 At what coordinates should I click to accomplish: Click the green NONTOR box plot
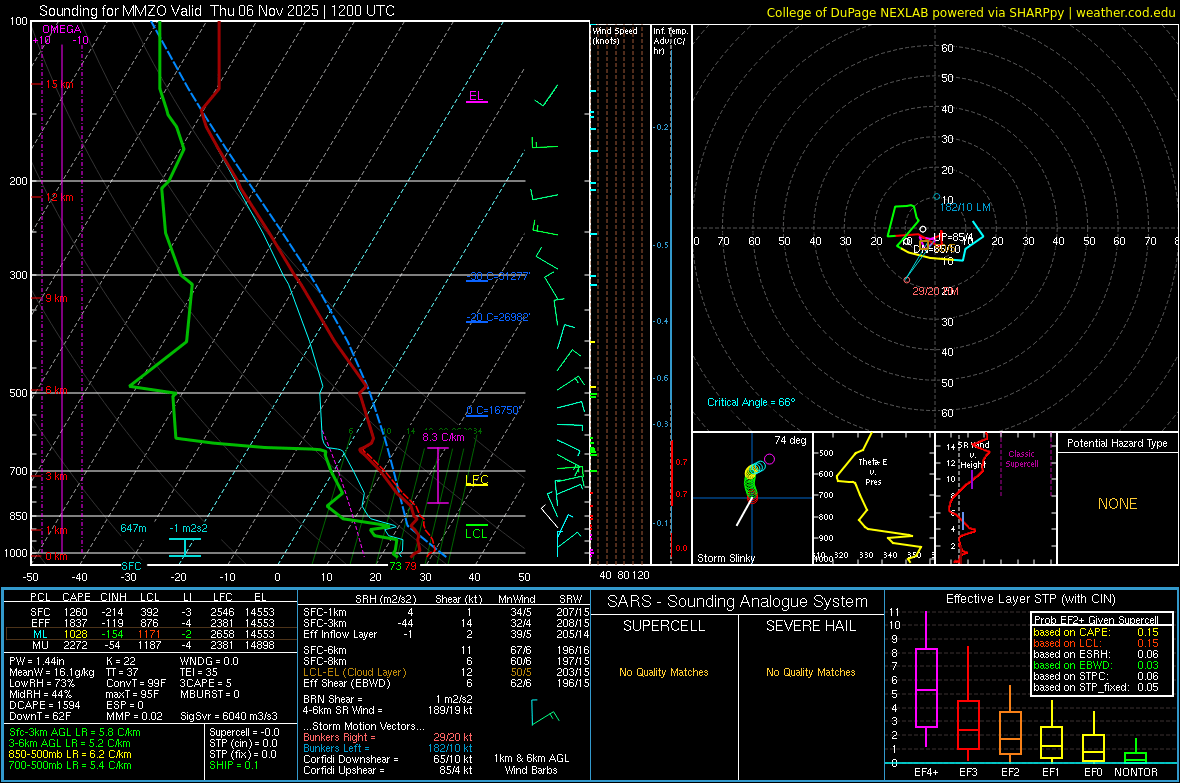coord(1136,753)
